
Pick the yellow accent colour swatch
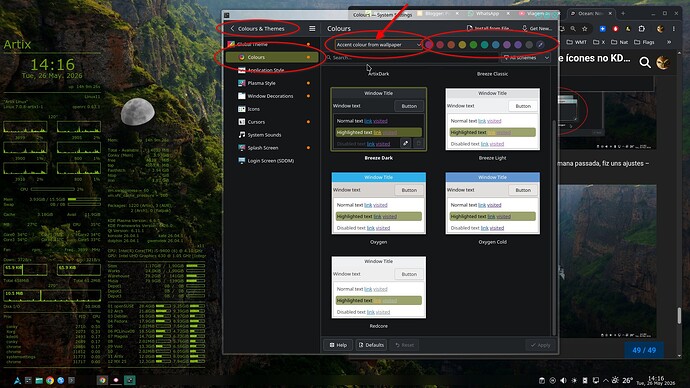click(x=462, y=44)
